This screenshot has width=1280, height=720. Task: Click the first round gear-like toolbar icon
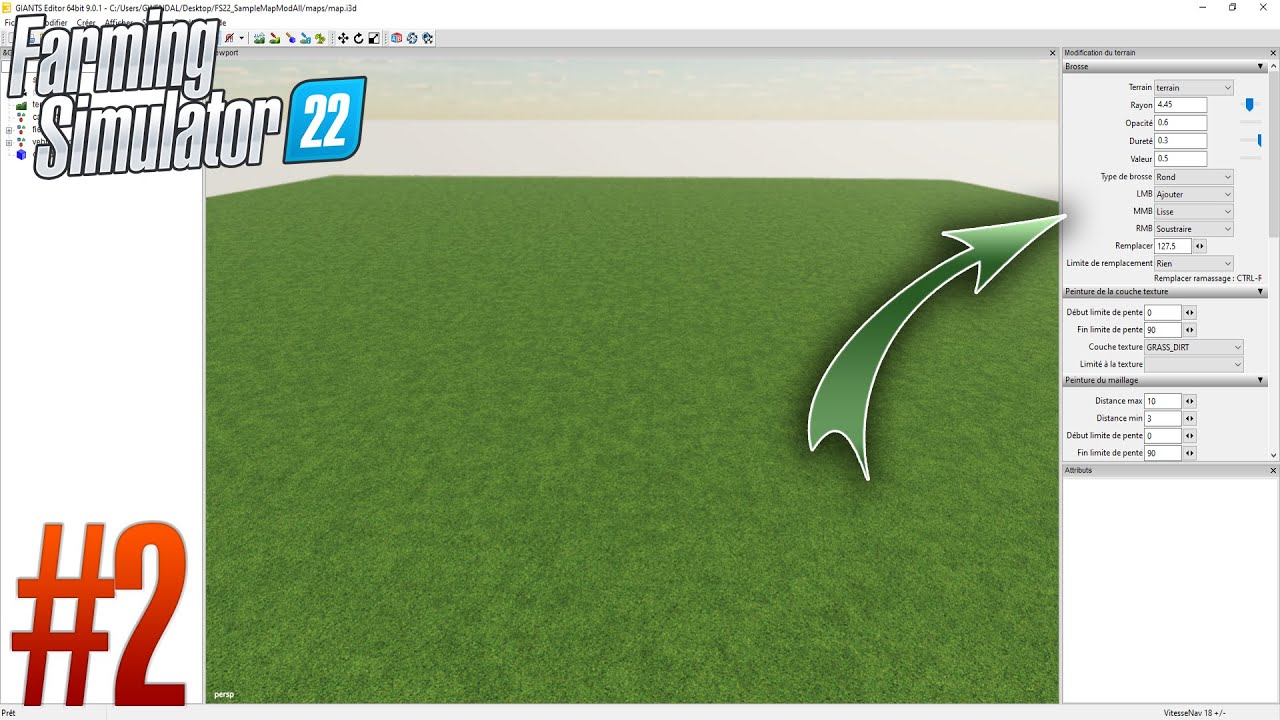click(x=412, y=38)
